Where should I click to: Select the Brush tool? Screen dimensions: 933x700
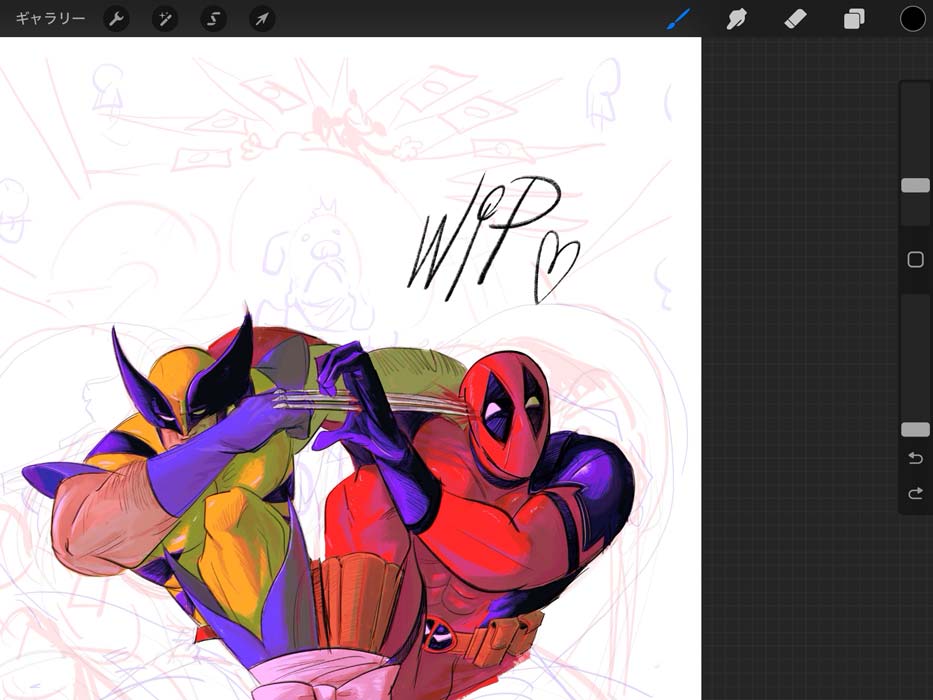point(679,19)
